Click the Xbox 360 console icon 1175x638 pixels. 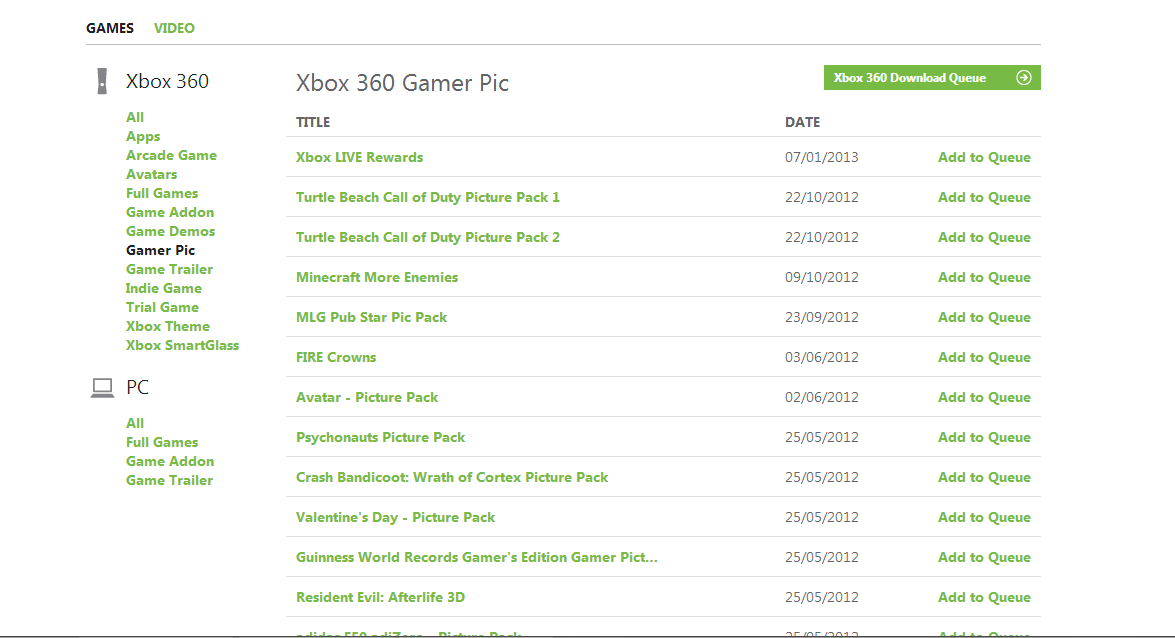point(102,81)
